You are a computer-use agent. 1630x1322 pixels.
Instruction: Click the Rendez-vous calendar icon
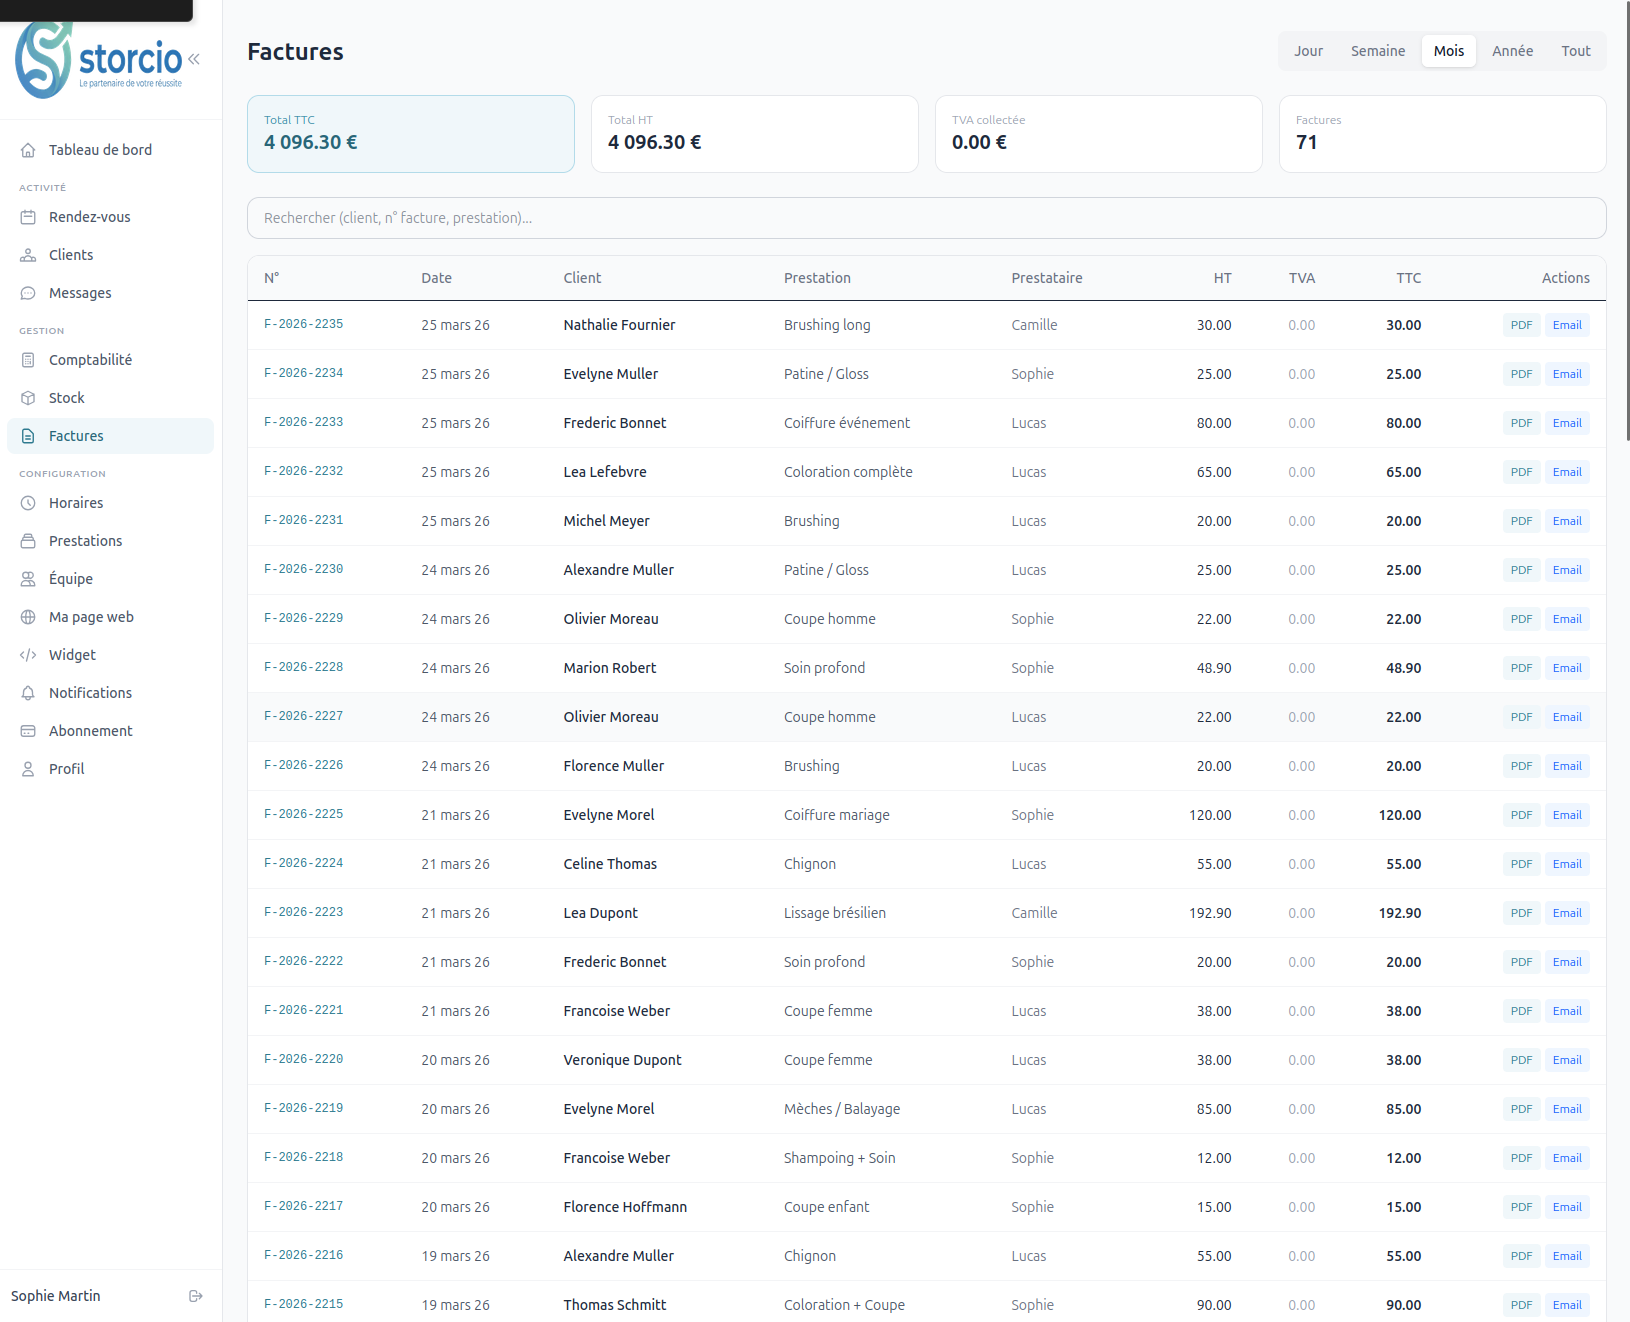click(28, 217)
